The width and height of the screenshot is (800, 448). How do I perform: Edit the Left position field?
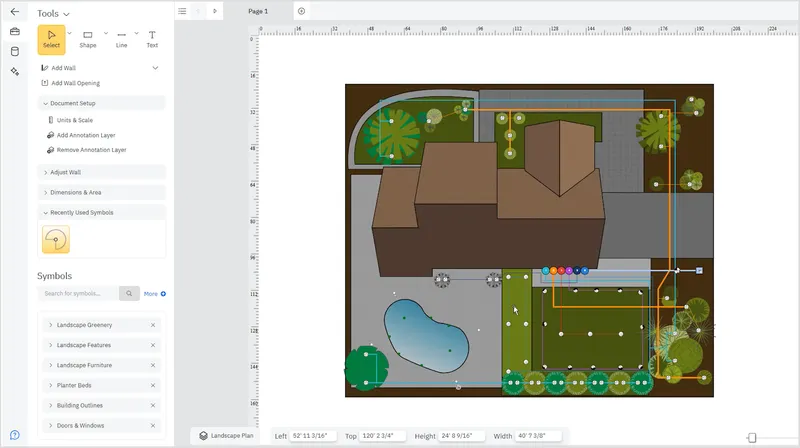(313, 436)
